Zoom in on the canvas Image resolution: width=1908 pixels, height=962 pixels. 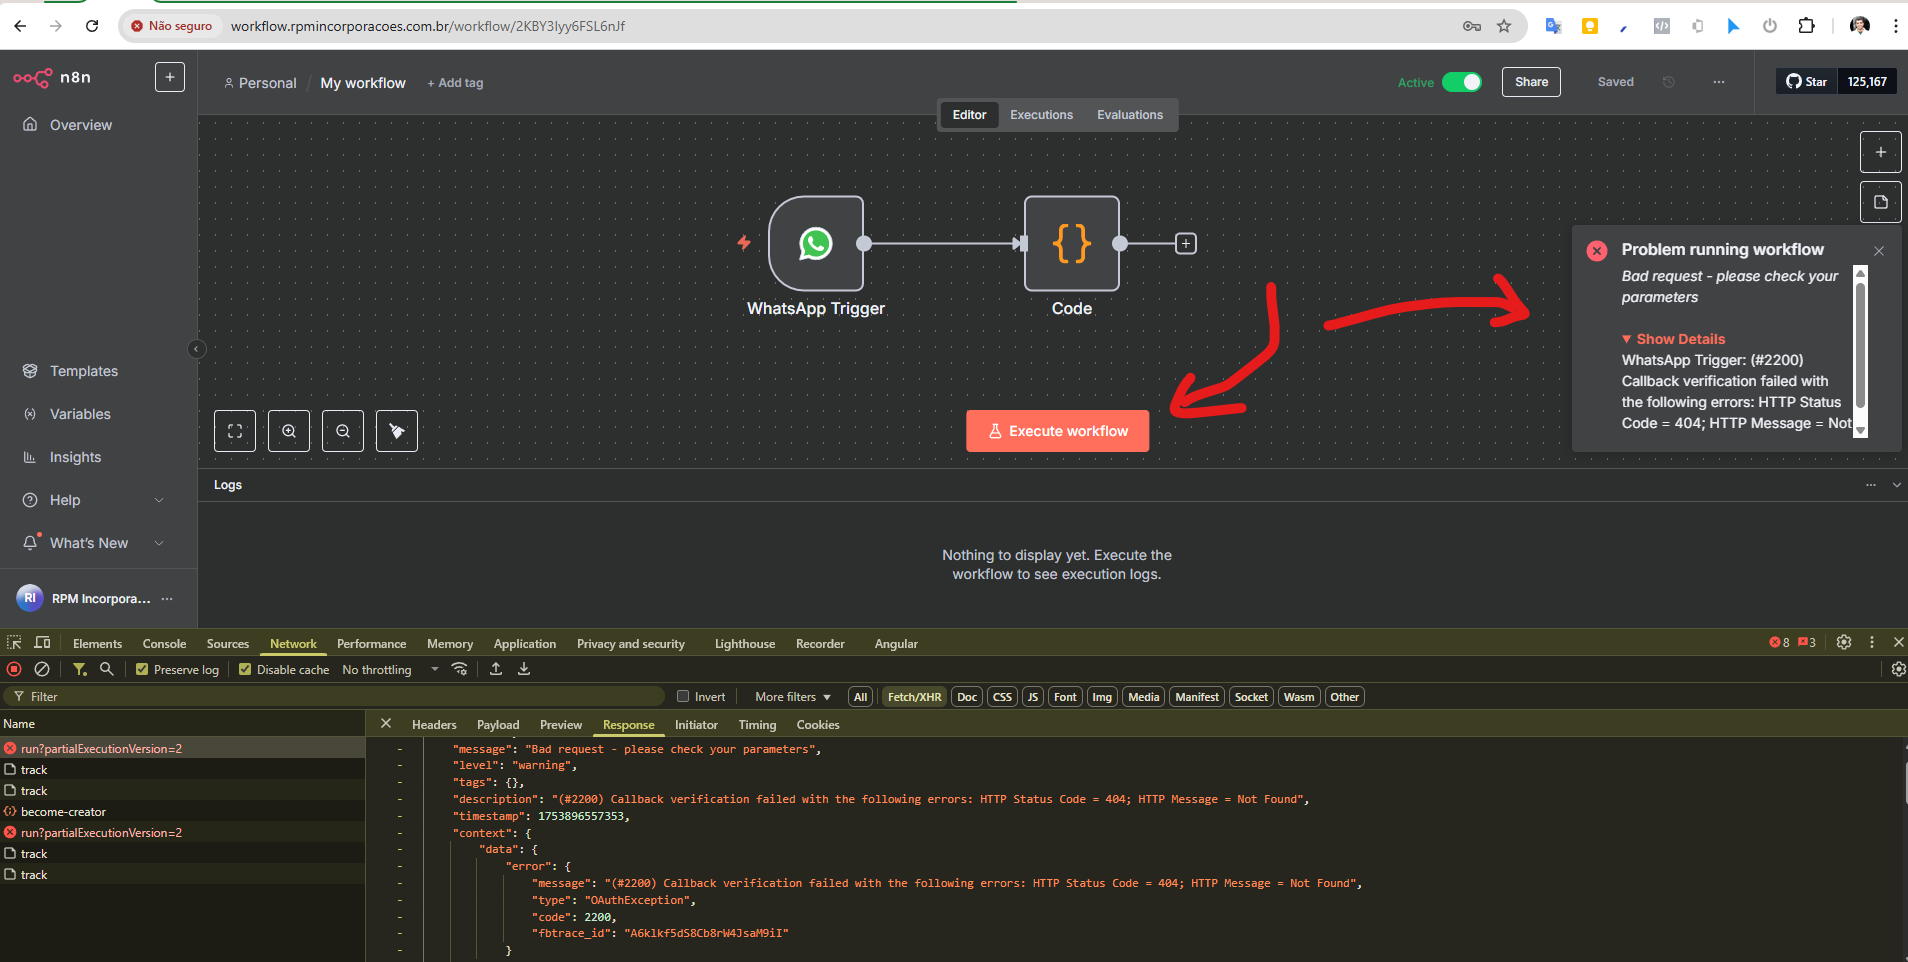[289, 431]
